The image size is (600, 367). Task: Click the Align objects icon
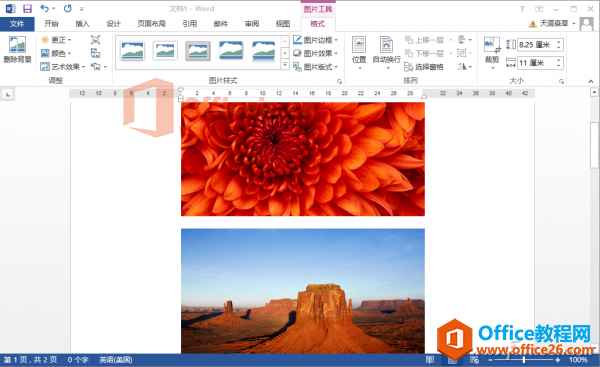[x=465, y=40]
